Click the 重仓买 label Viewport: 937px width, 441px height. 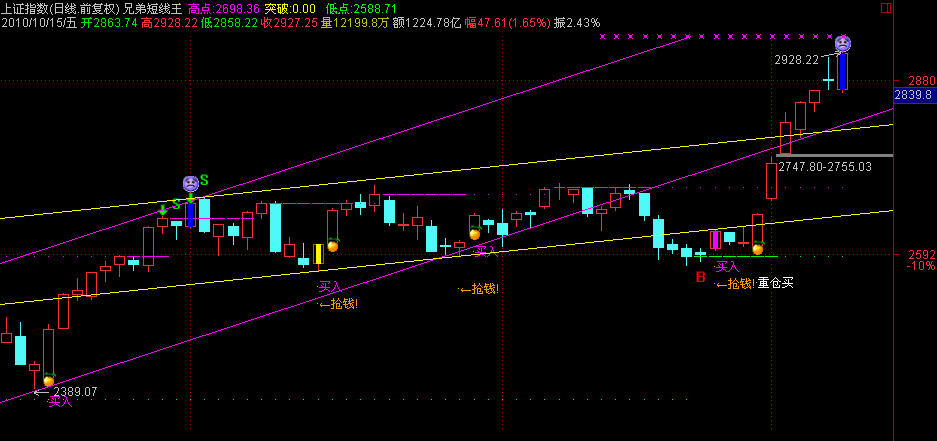point(776,283)
